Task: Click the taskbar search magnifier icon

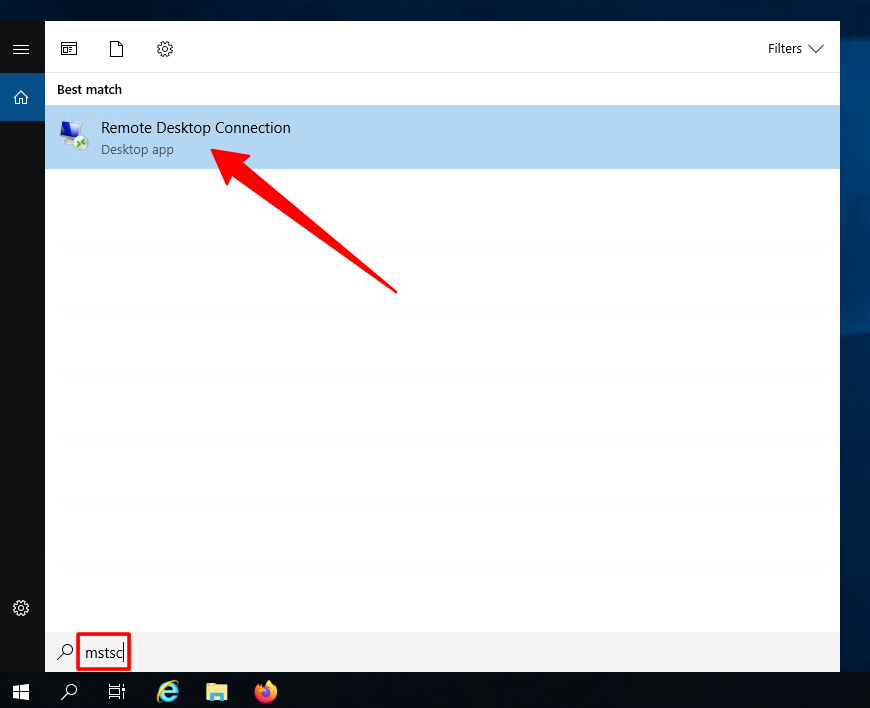Action: (x=69, y=691)
